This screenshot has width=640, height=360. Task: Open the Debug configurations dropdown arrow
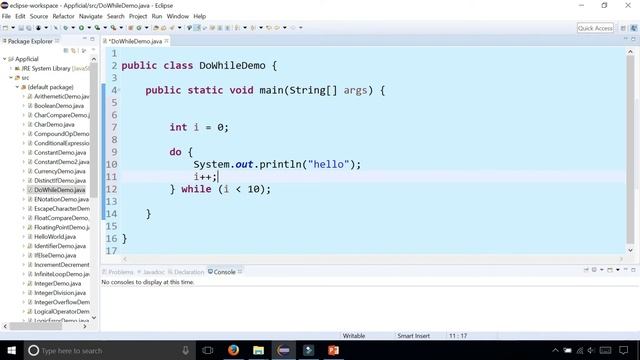[x=73, y=28]
